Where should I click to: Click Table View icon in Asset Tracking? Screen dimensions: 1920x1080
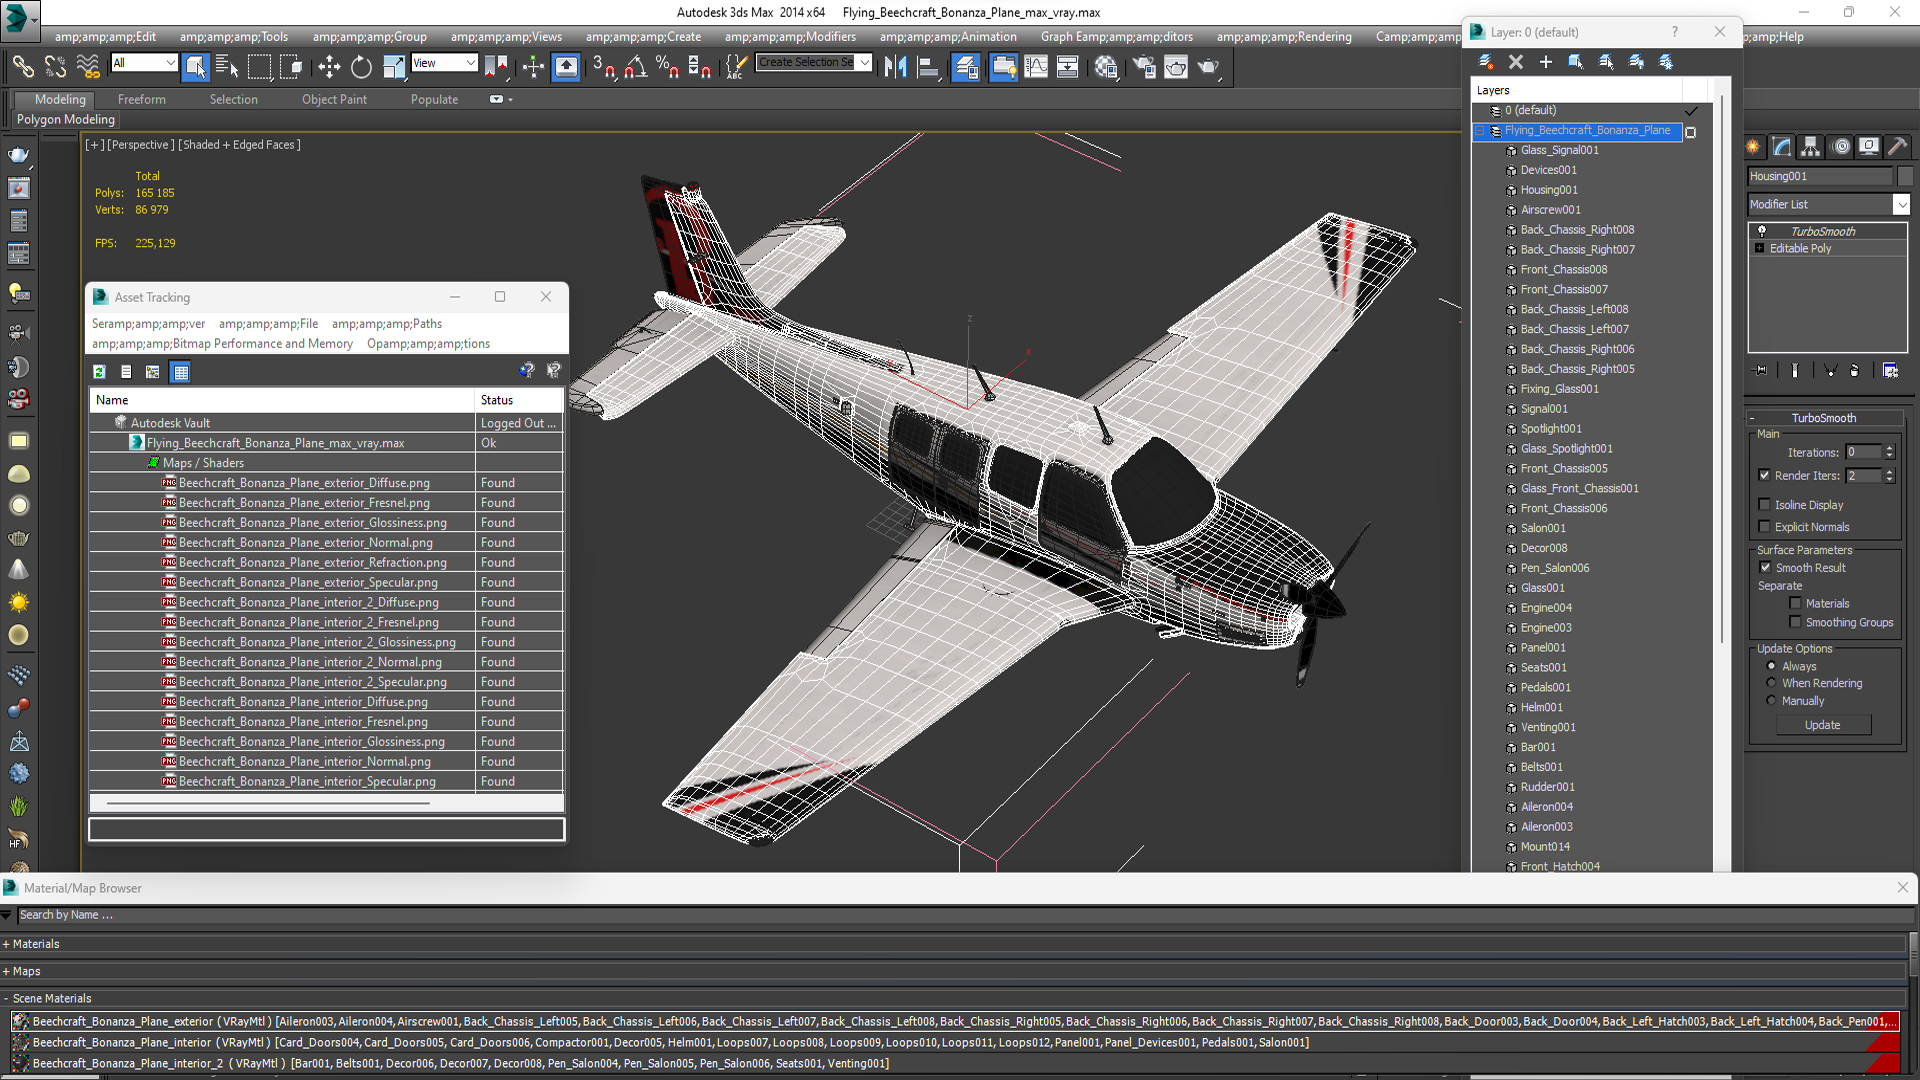point(180,372)
